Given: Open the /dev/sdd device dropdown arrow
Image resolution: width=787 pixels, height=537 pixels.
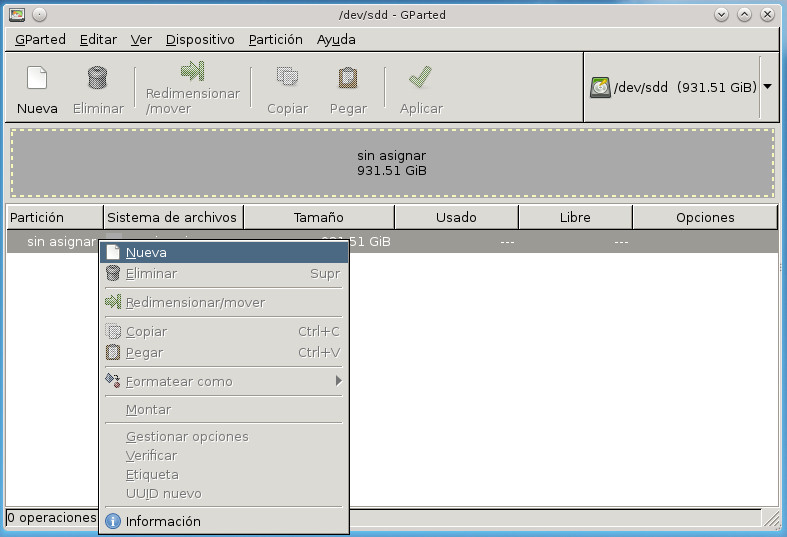Looking at the screenshot, I should (x=767, y=87).
